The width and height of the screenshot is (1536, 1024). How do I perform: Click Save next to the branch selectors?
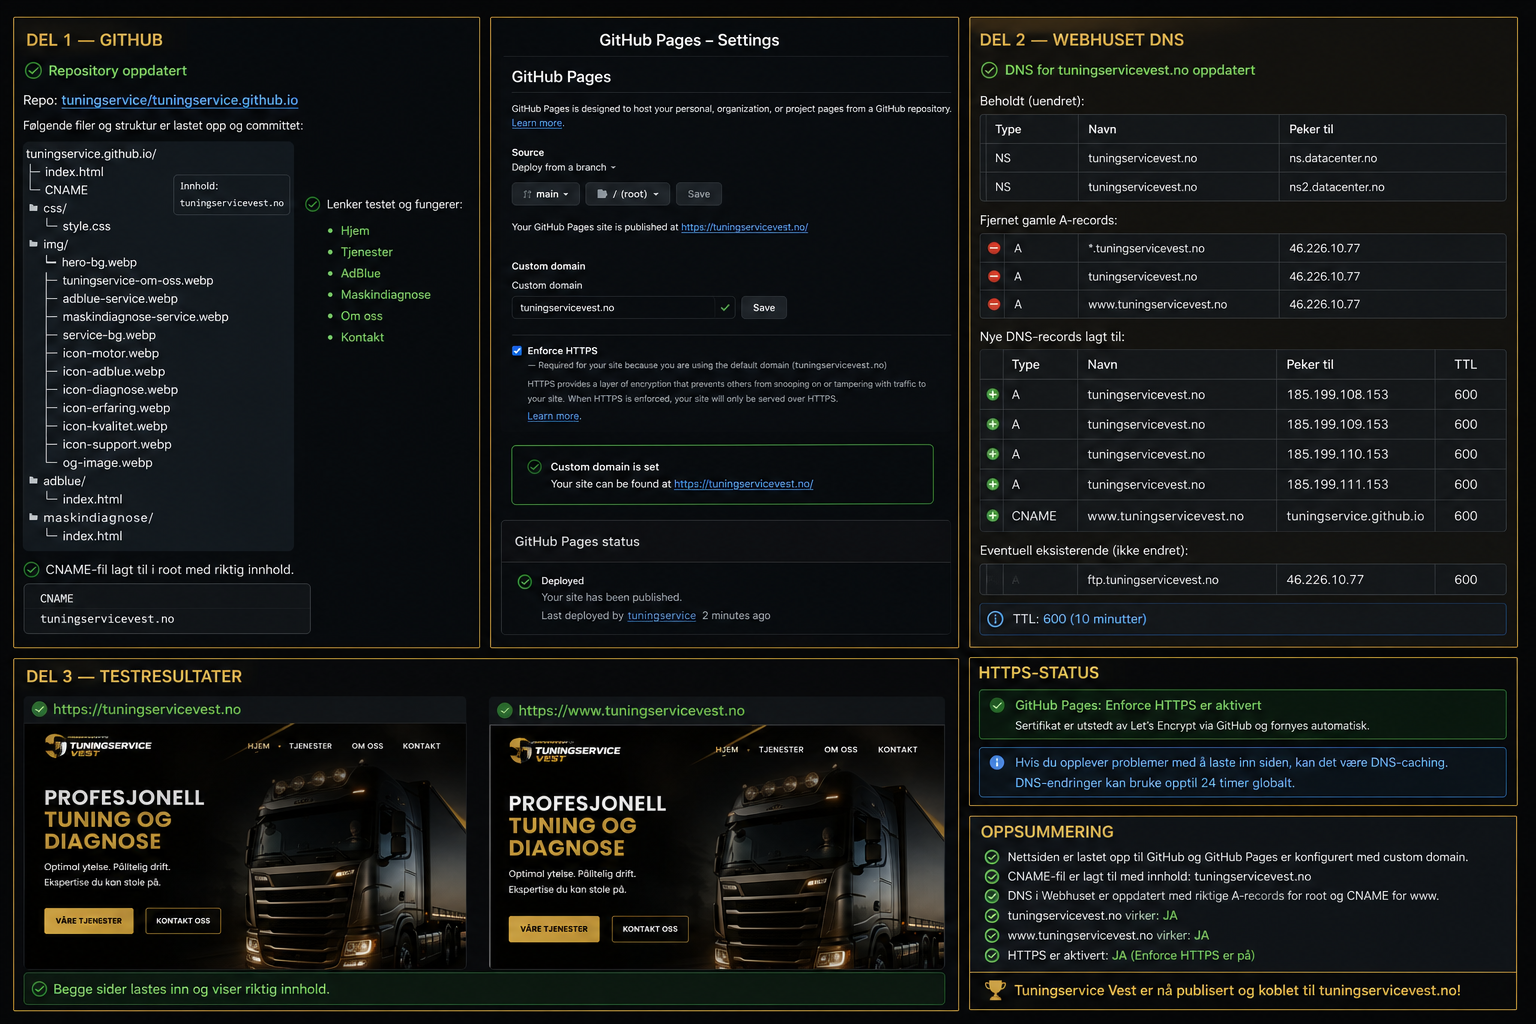coord(699,194)
